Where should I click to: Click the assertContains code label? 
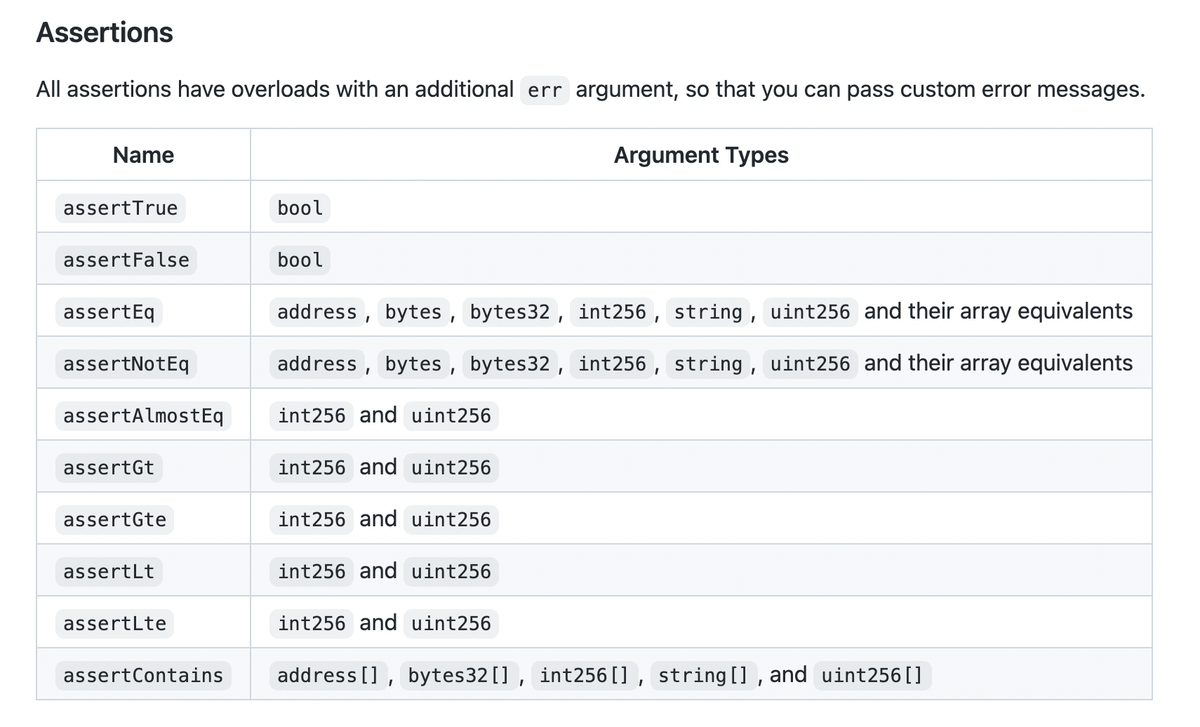coord(143,676)
